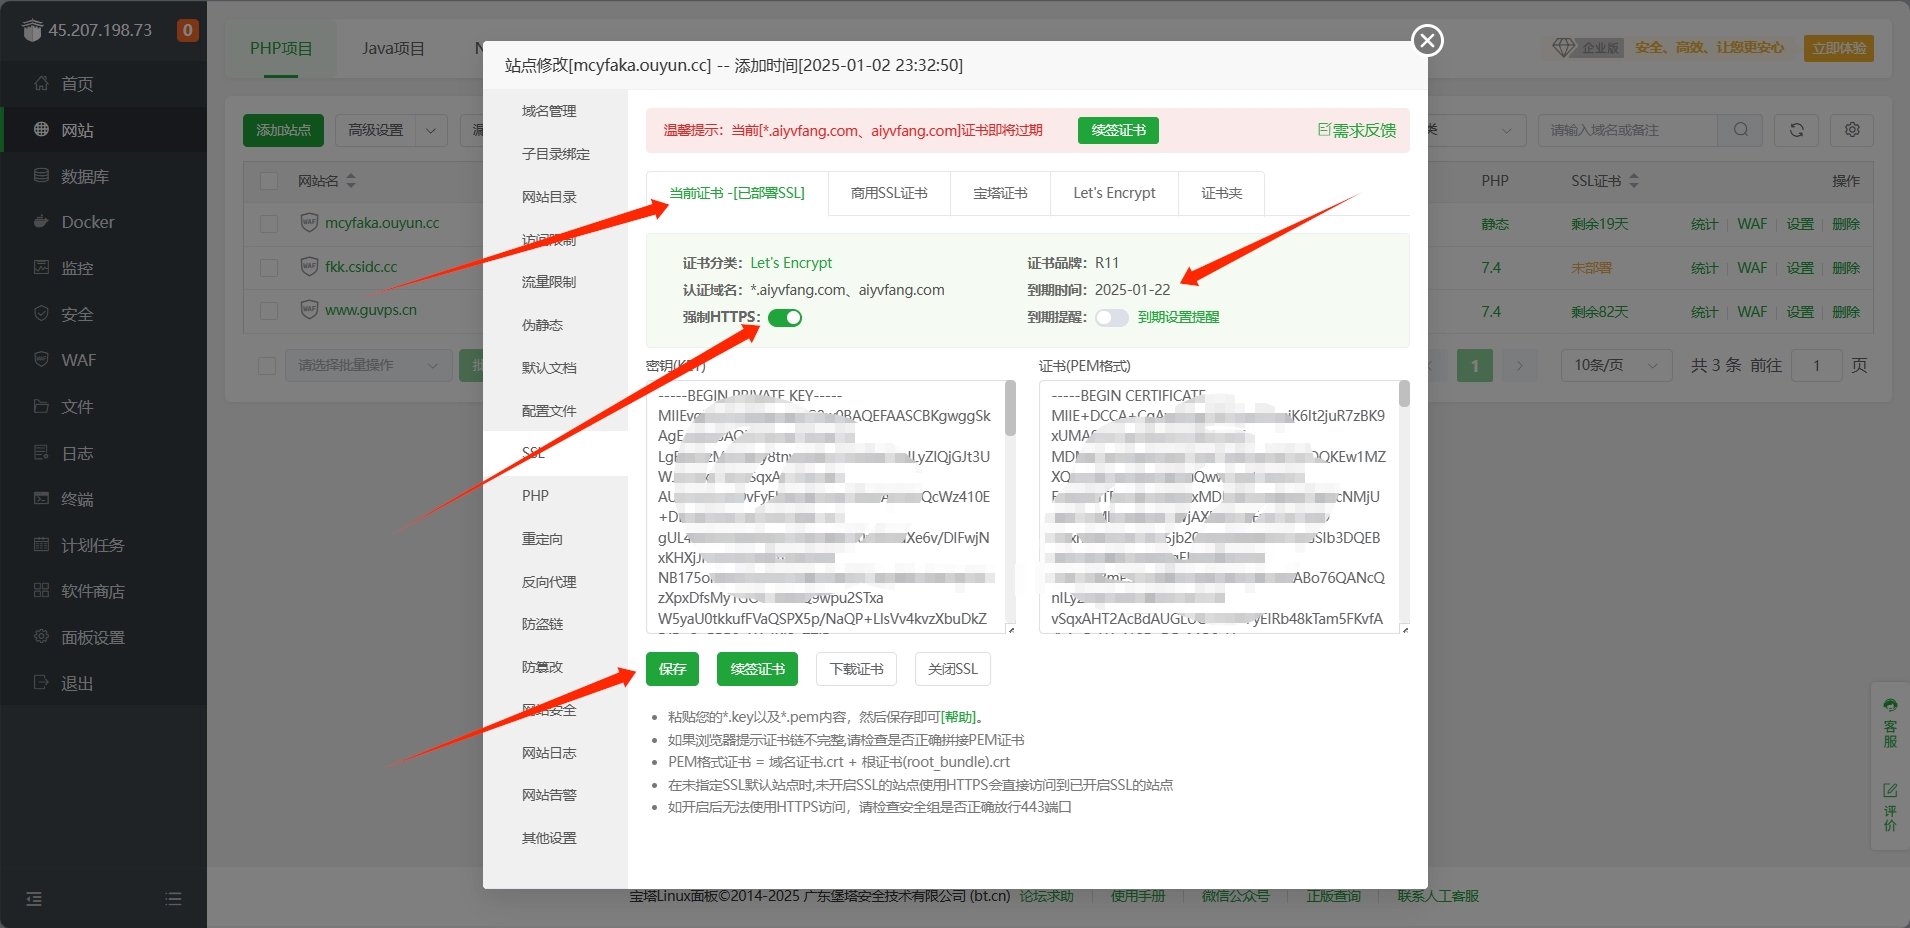Click the key textarea scrollbar
The image size is (1910, 928).
click(x=1011, y=408)
